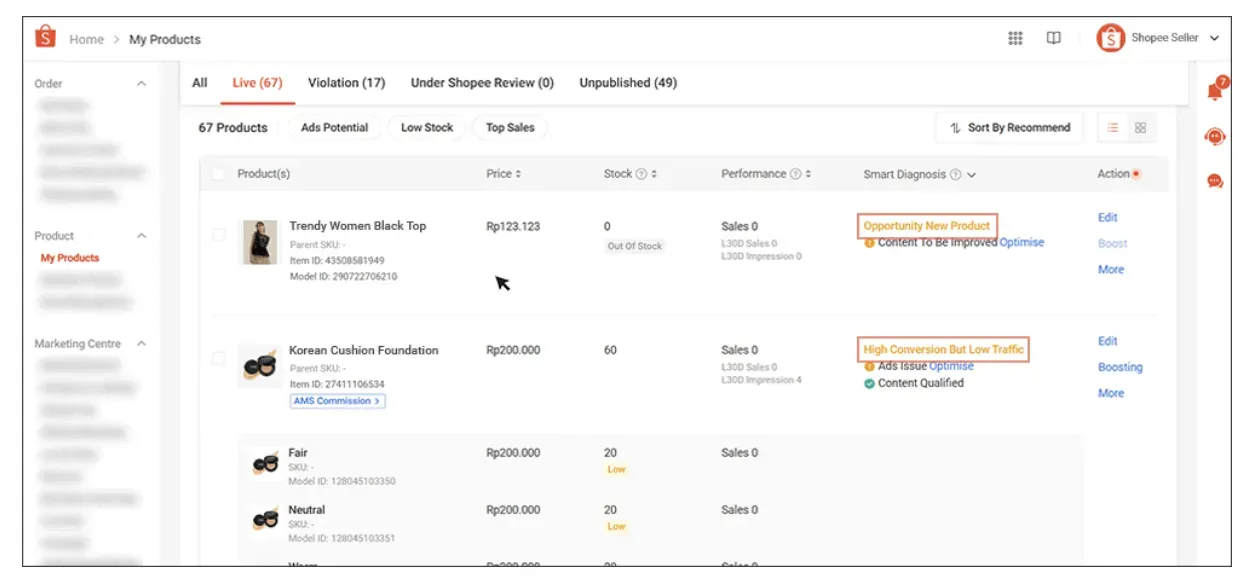The image size is (1254, 586).
Task: Switch to the All products tab
Action: [200, 83]
